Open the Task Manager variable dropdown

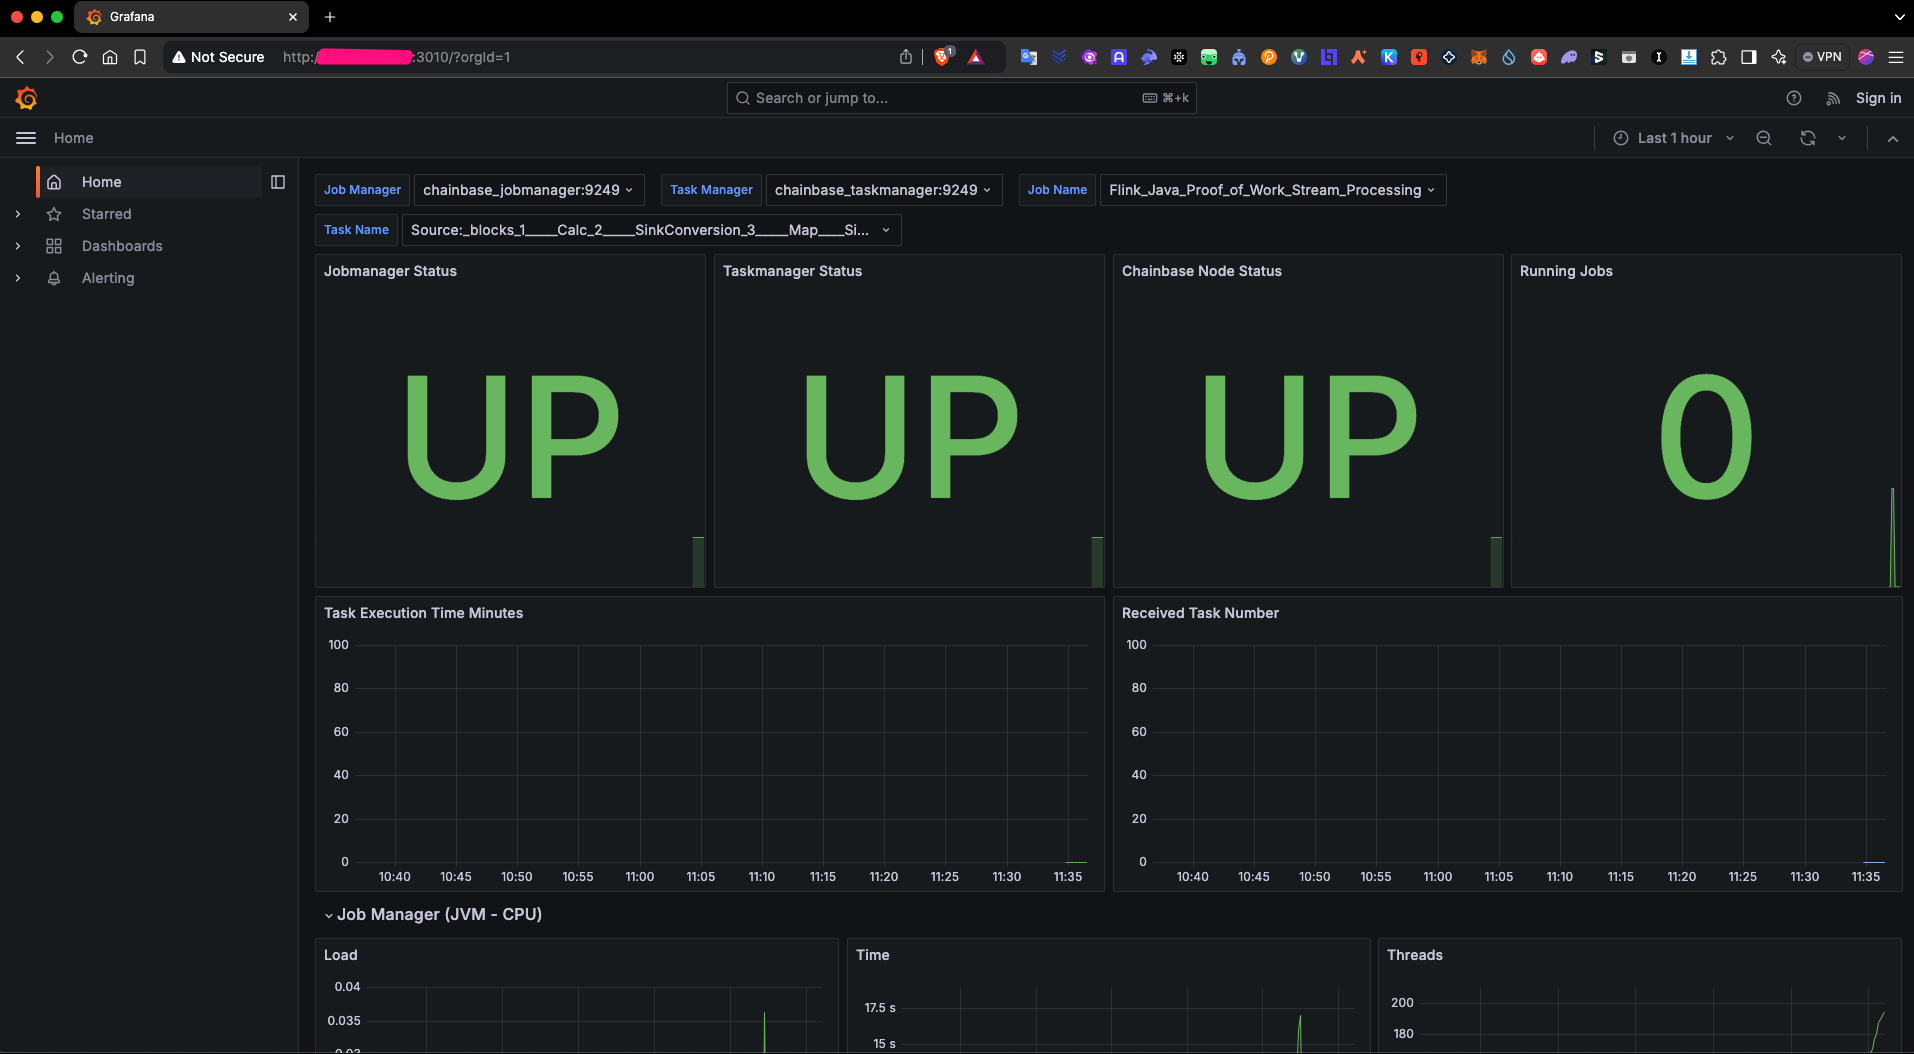tap(883, 190)
